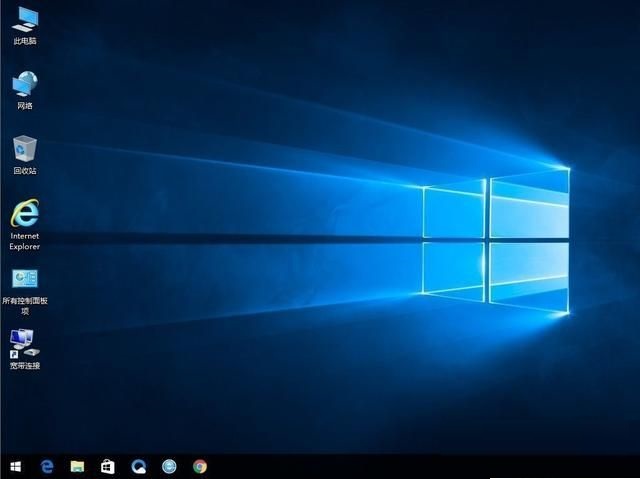Click the blue Q cloud taskbar icon
This screenshot has height=479, width=640.
[x=139, y=466]
